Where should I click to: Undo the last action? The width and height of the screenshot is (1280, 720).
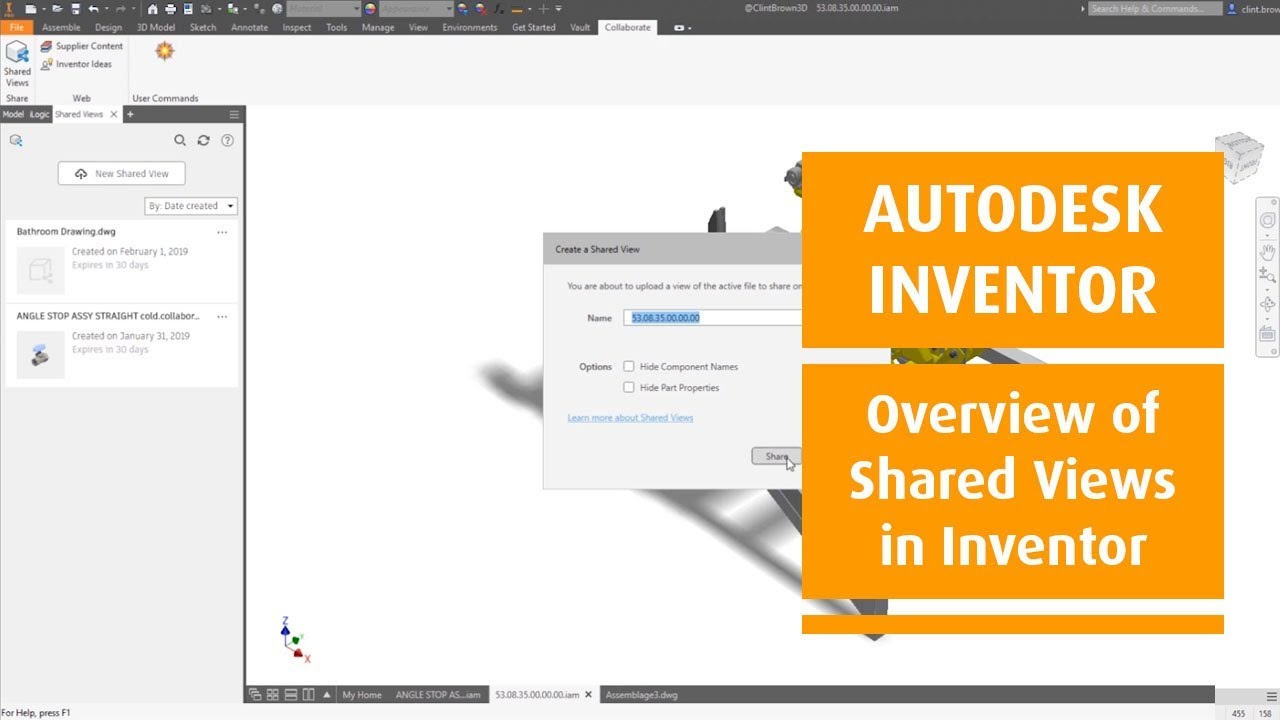tap(93, 8)
